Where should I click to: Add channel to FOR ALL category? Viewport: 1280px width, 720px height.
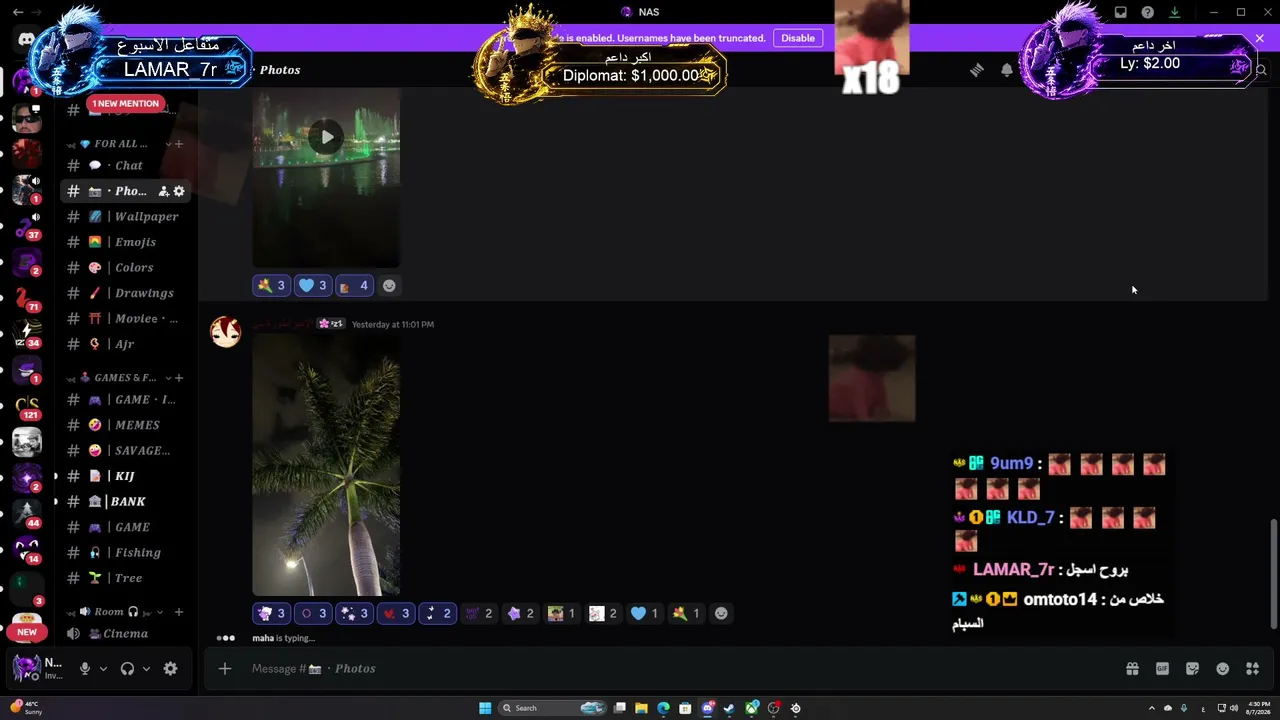tap(179, 144)
